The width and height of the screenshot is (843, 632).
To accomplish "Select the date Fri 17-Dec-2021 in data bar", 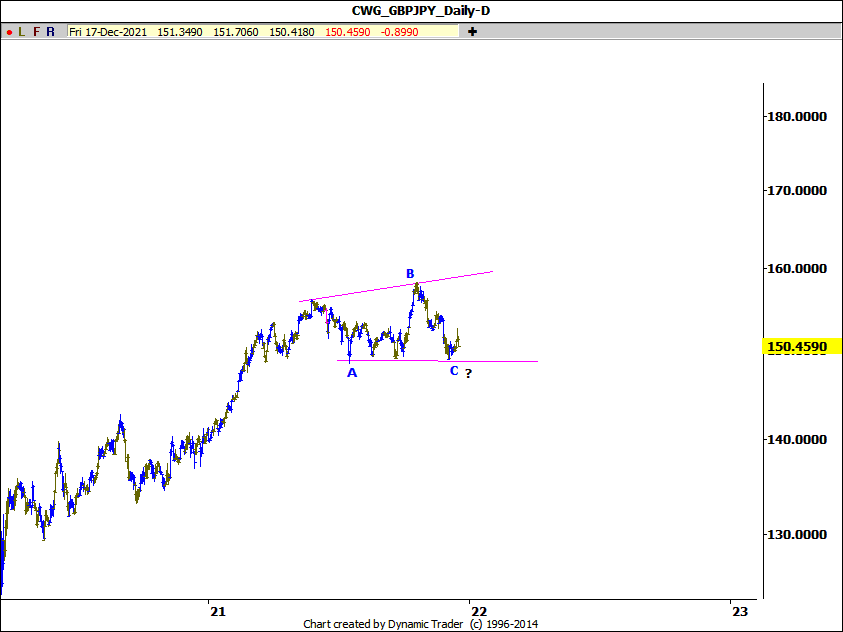I will point(108,32).
